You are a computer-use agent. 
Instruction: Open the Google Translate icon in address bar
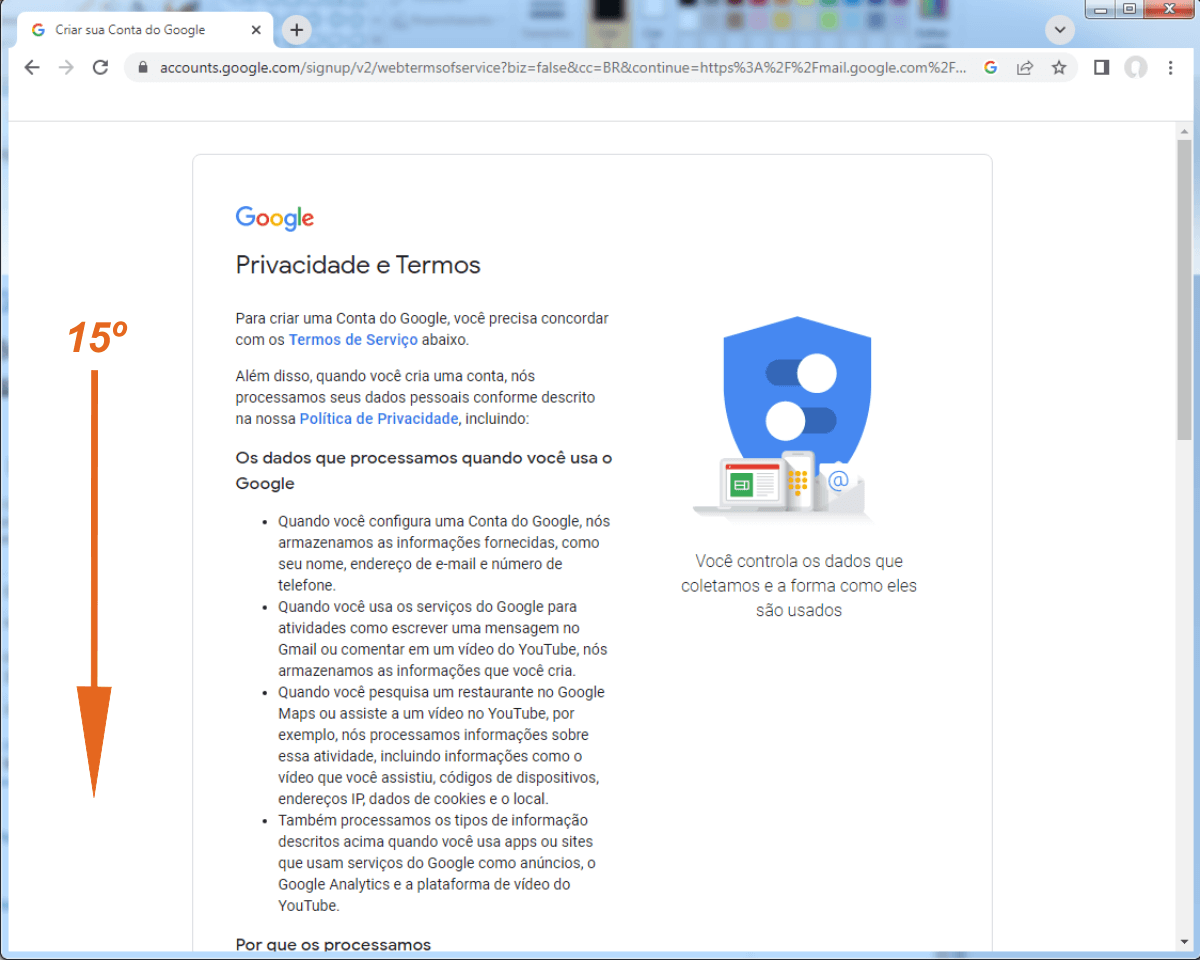(990, 67)
